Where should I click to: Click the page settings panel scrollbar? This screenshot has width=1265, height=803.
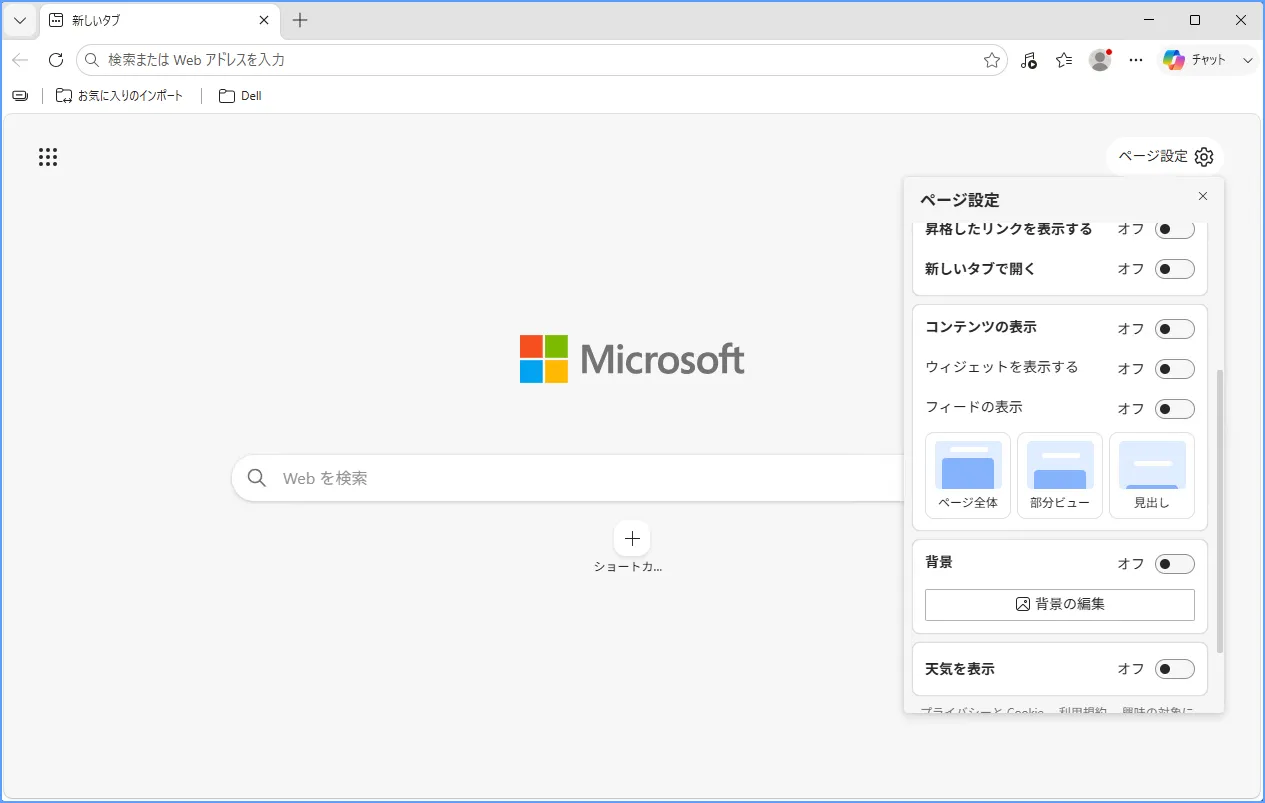[x=1219, y=512]
